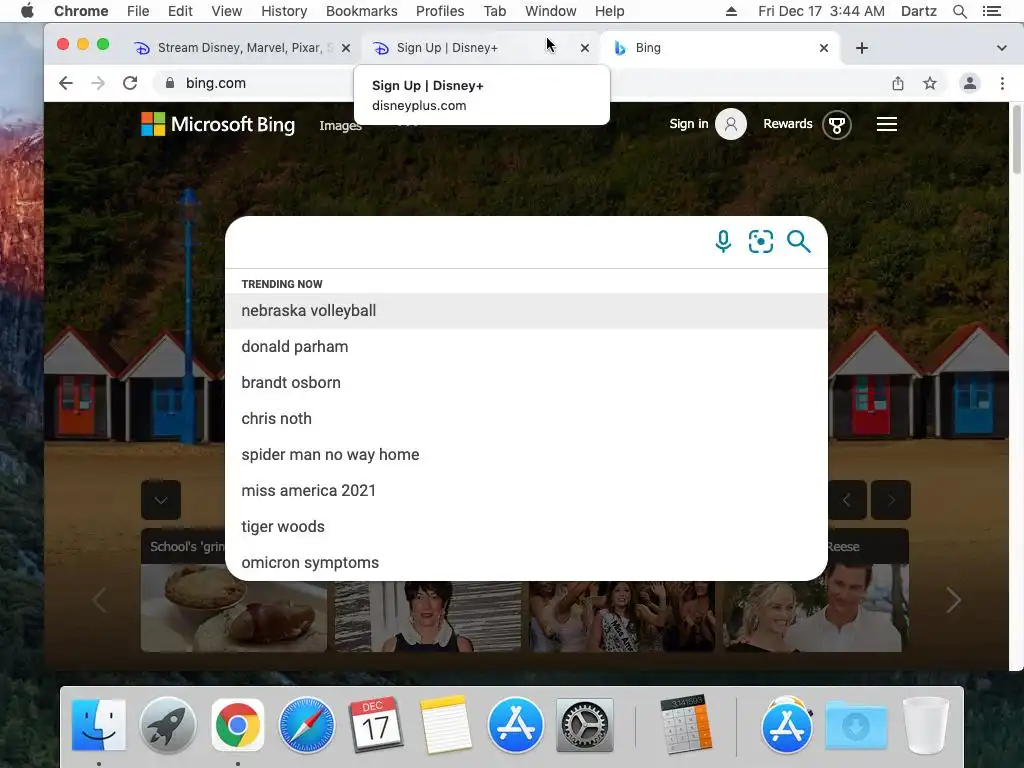Select trending search spider man no way home

point(526,455)
